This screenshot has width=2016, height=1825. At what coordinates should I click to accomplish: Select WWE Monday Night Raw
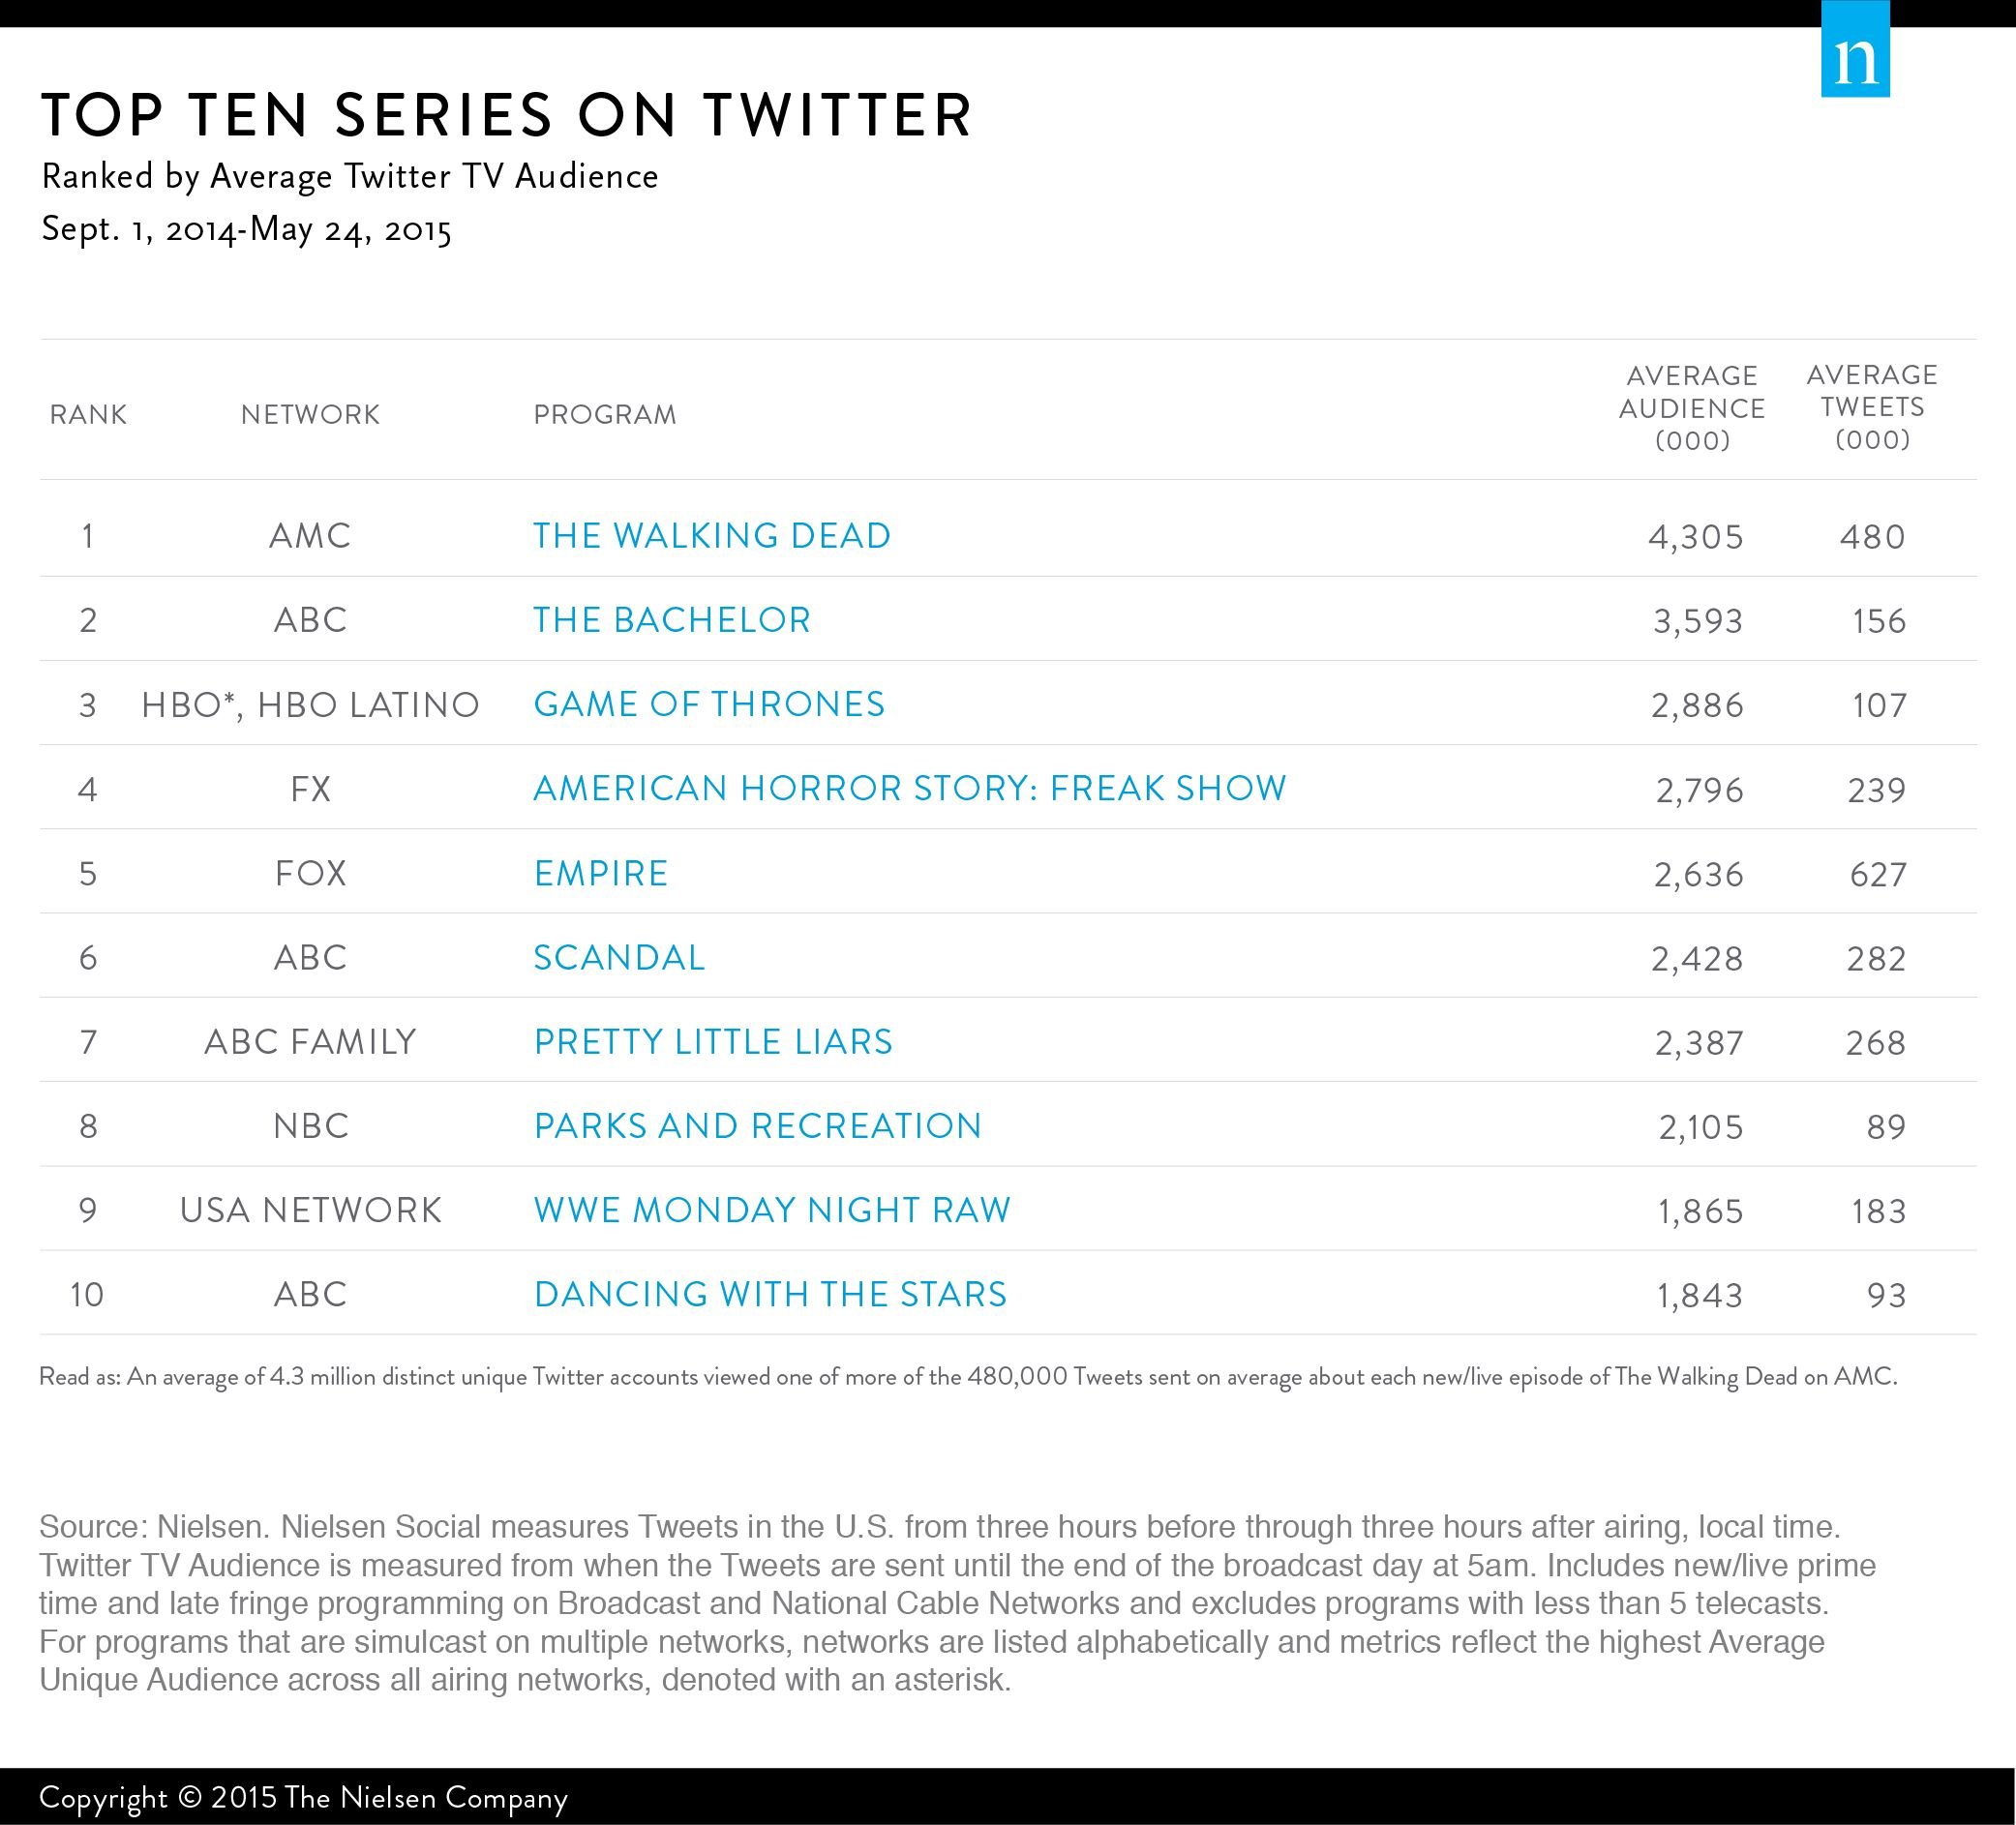[772, 1210]
